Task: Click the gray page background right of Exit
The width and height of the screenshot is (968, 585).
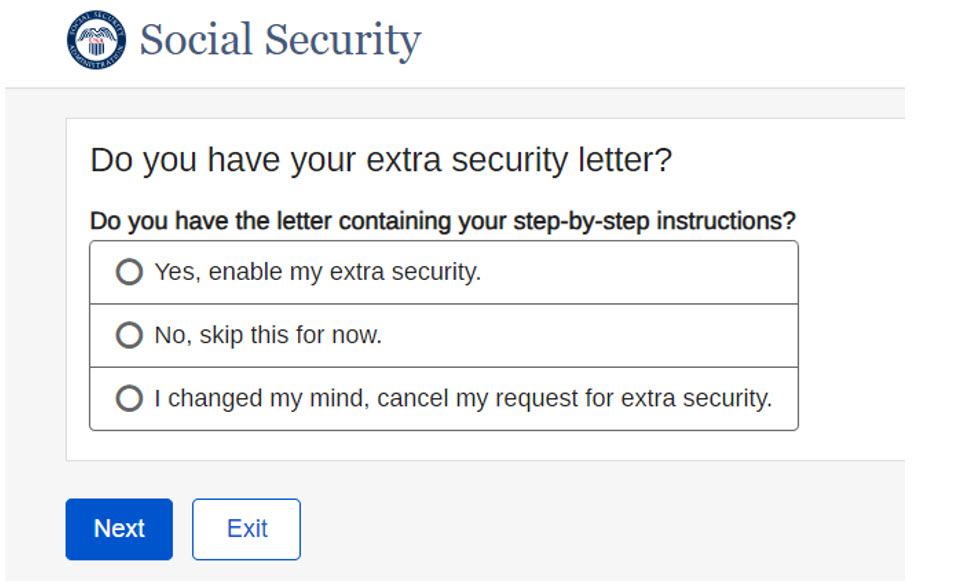Action: click(x=600, y=529)
